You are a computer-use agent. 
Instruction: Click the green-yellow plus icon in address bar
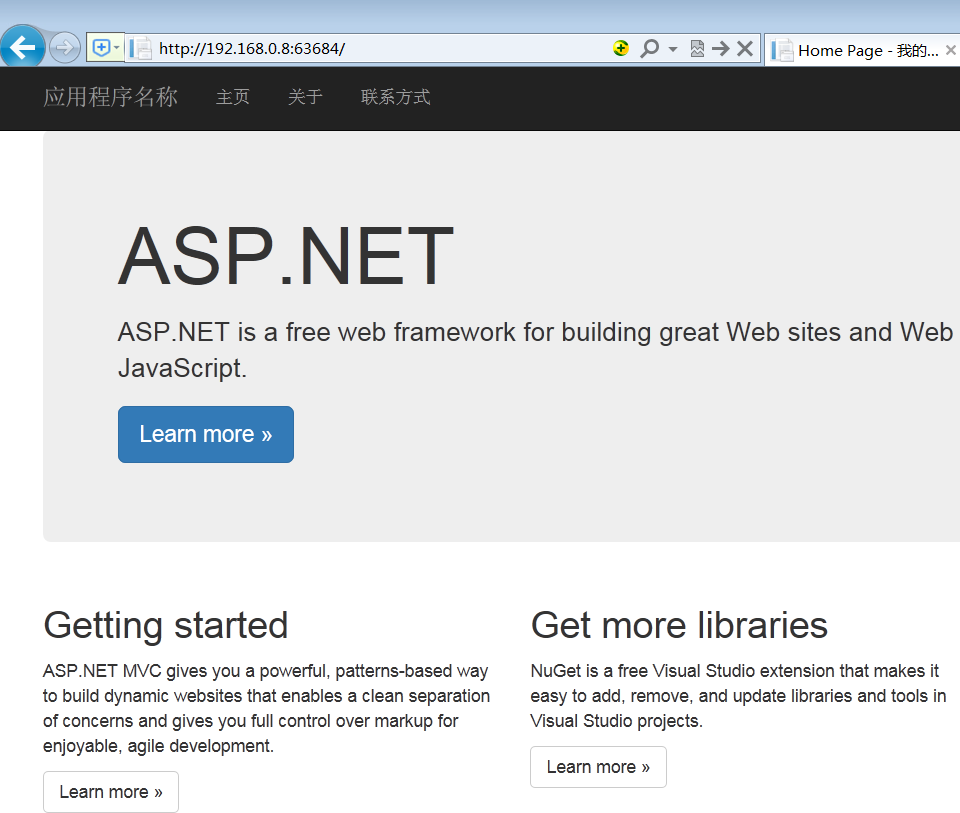tap(621, 48)
